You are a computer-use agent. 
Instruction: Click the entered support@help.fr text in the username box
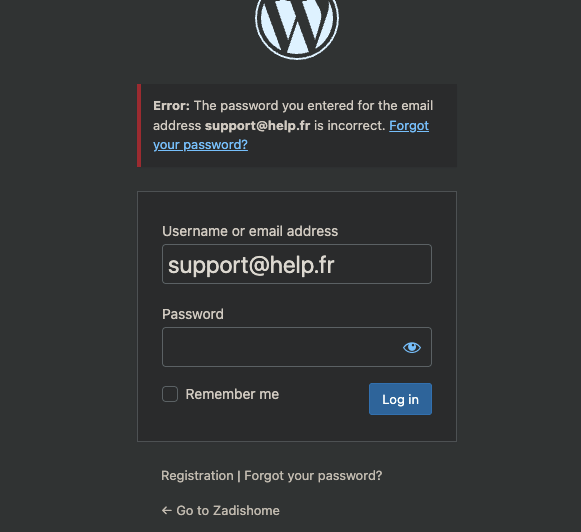(x=251, y=266)
